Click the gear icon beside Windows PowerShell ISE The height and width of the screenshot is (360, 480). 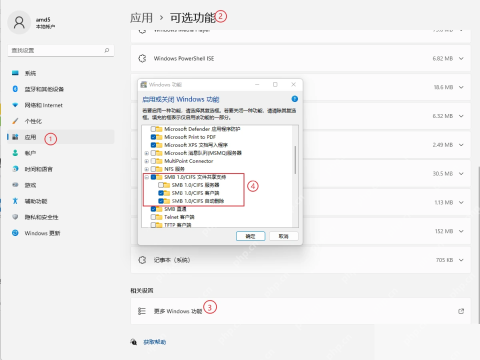(x=142, y=58)
